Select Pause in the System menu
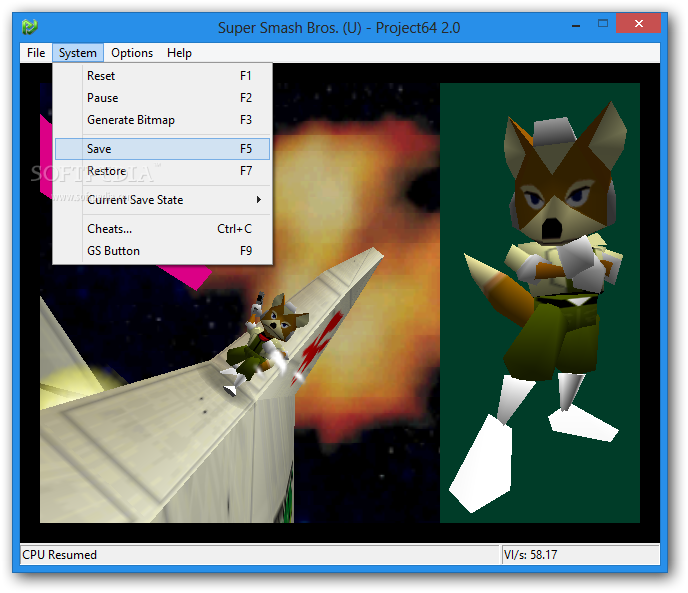Image resolution: width=688 pixels, height=593 pixels. coord(162,98)
